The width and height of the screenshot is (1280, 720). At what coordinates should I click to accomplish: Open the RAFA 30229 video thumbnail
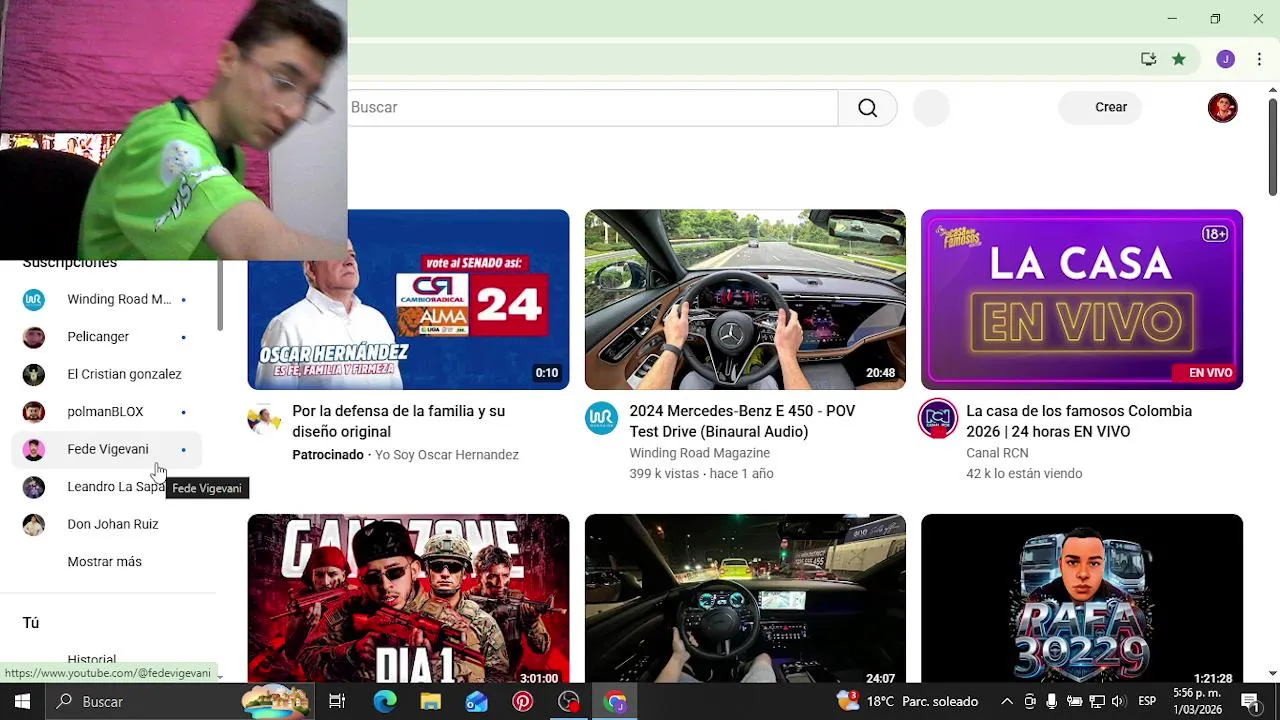point(1082,598)
